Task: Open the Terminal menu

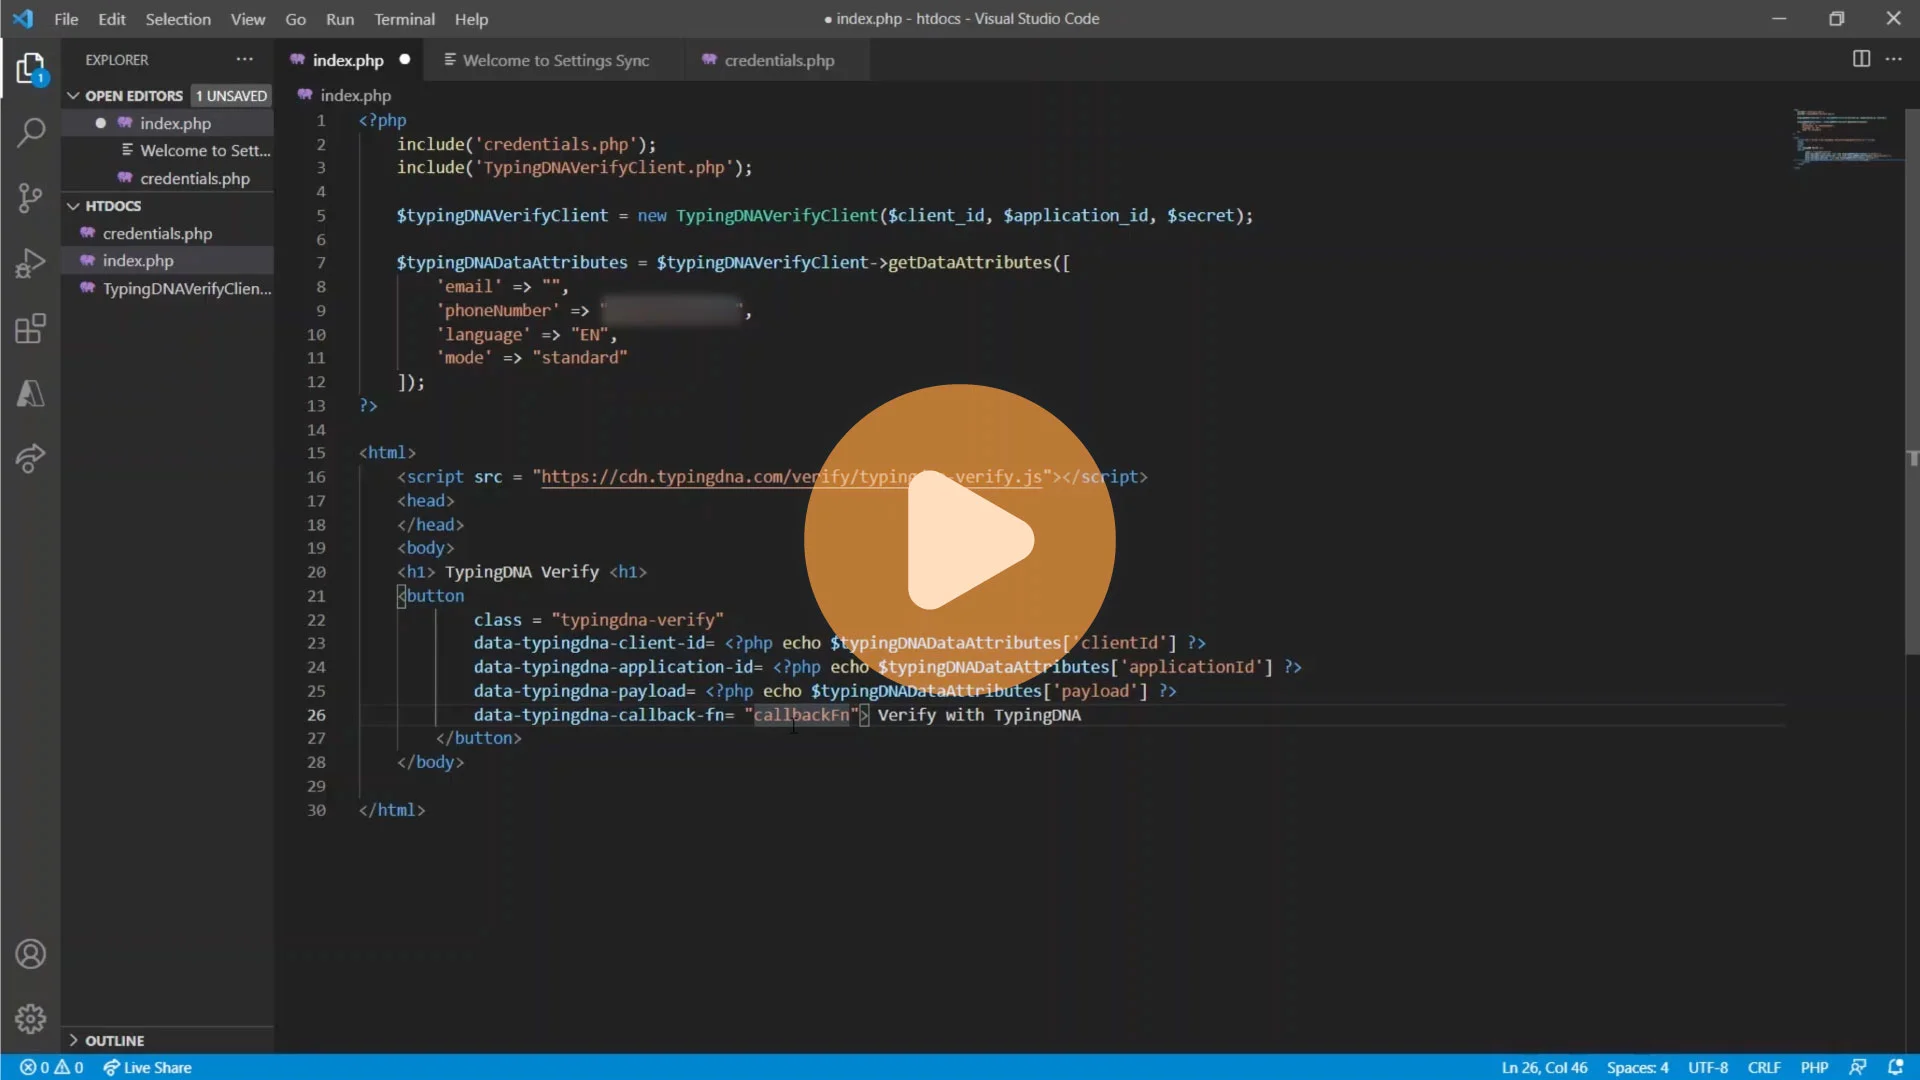Action: pos(404,19)
